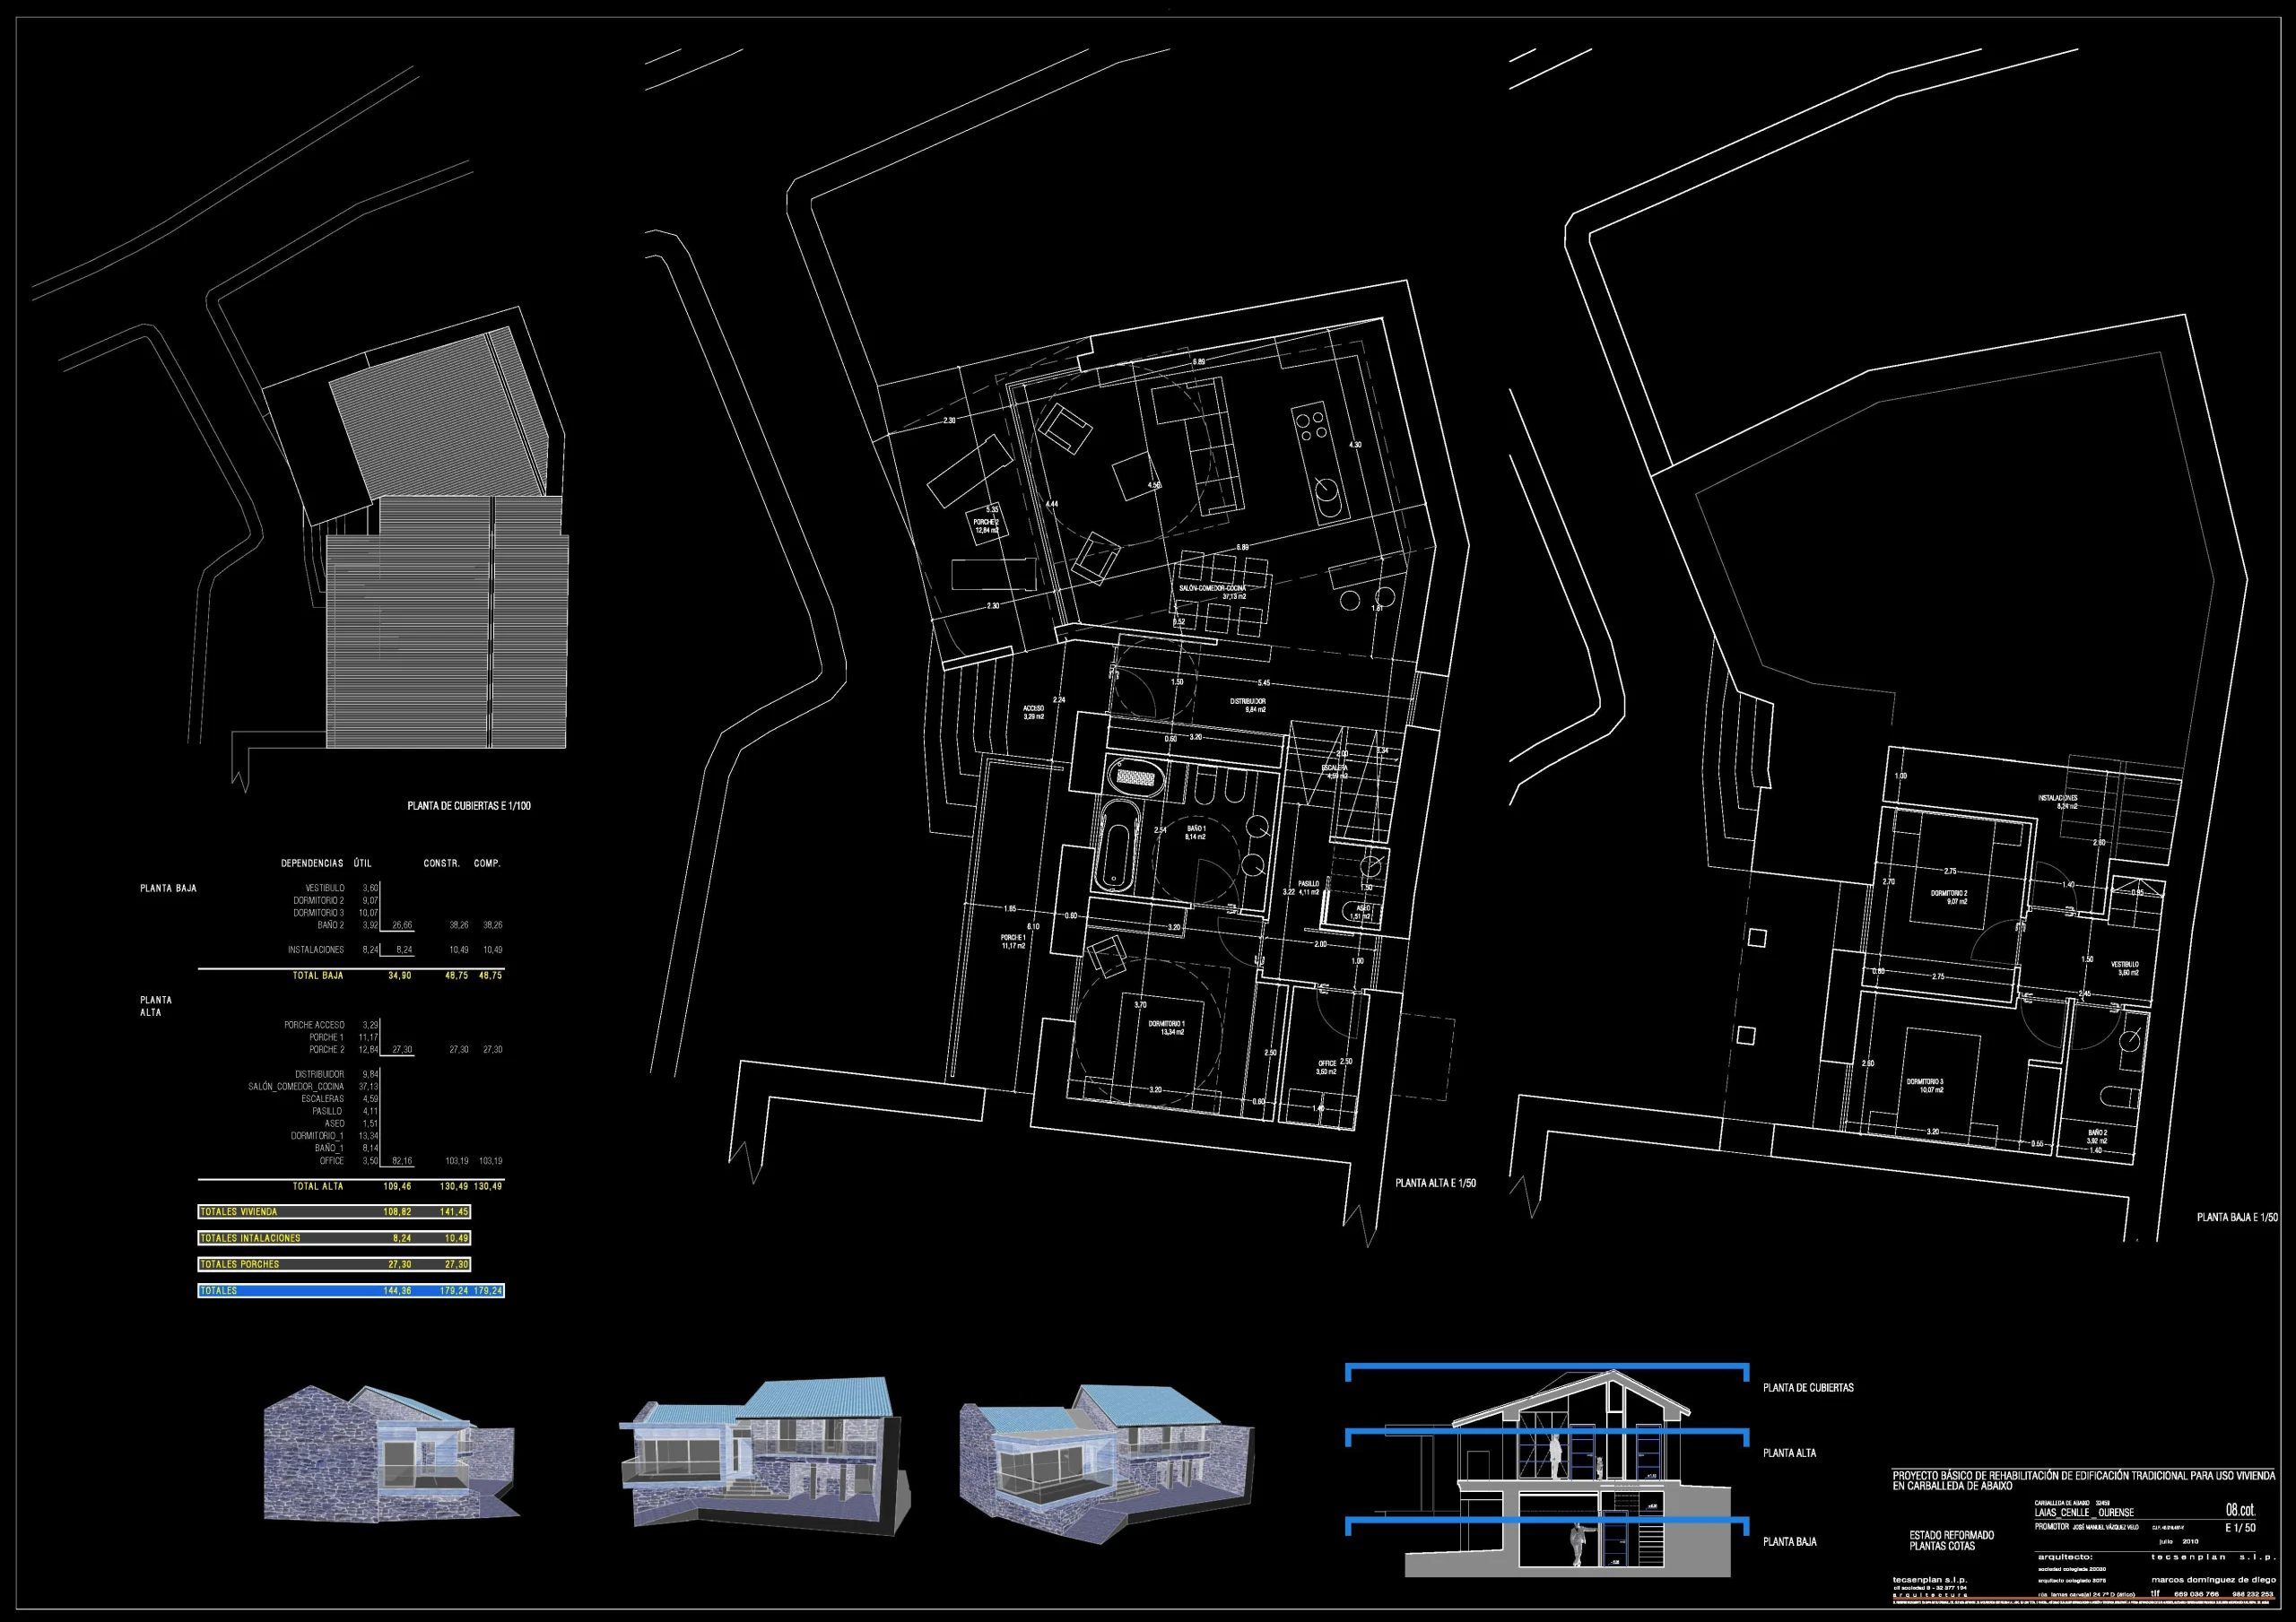Click the 'ESTADO REFORMADO PLANTAS COTAS' title block text
2296x1622 pixels.
pos(1951,1540)
